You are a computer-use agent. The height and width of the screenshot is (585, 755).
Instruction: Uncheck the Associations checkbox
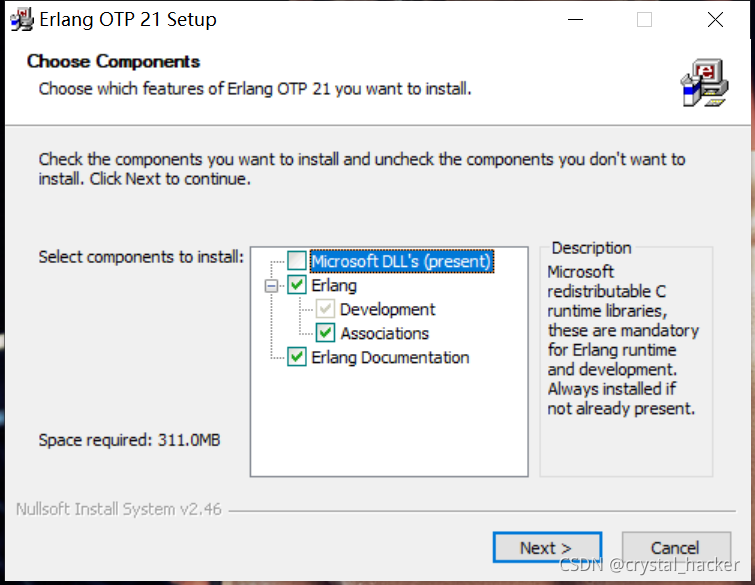(x=326, y=333)
